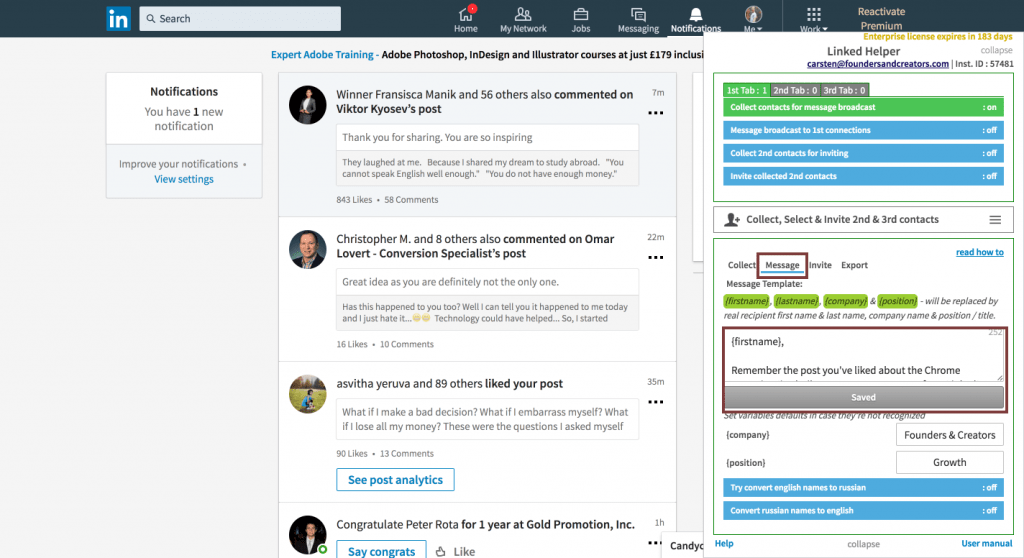
Task: Open Christopher M.'s profile photo
Action: [308, 249]
